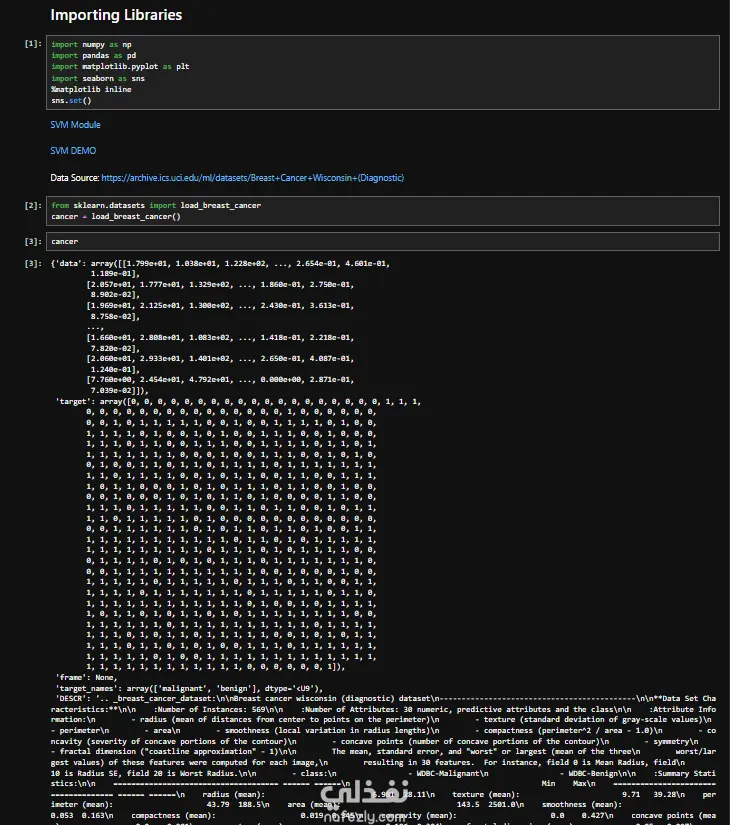
Task: Click the input prompt label [2]:
Action: [x=33, y=205]
